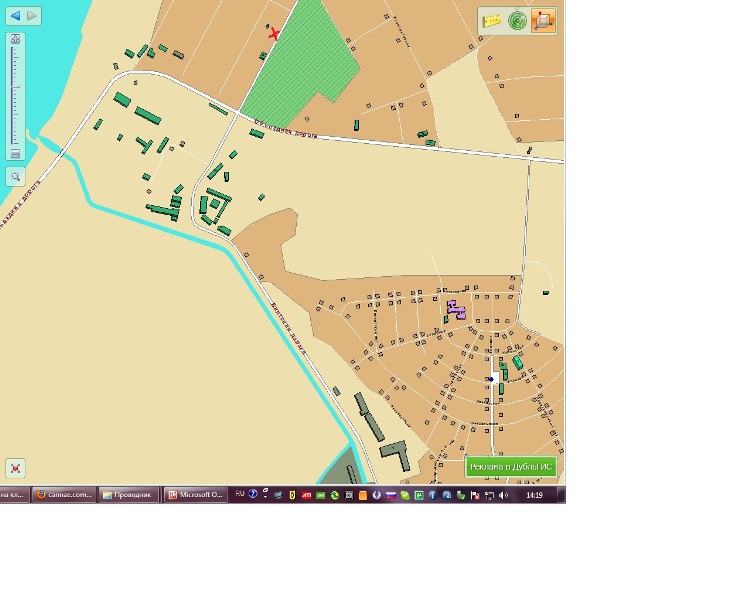This screenshot has height=600, width=750.
Task: Click the RU language indicator
Action: point(240,495)
